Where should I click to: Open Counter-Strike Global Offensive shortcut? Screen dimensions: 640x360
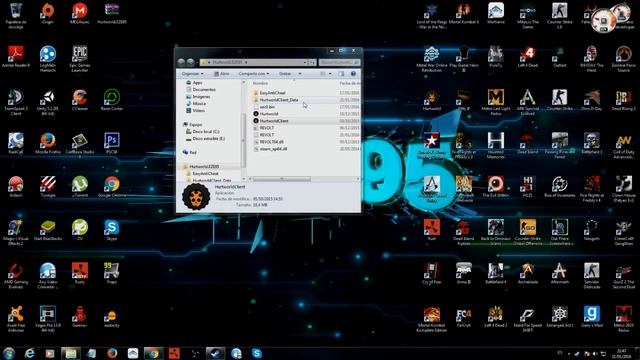pos(527,232)
